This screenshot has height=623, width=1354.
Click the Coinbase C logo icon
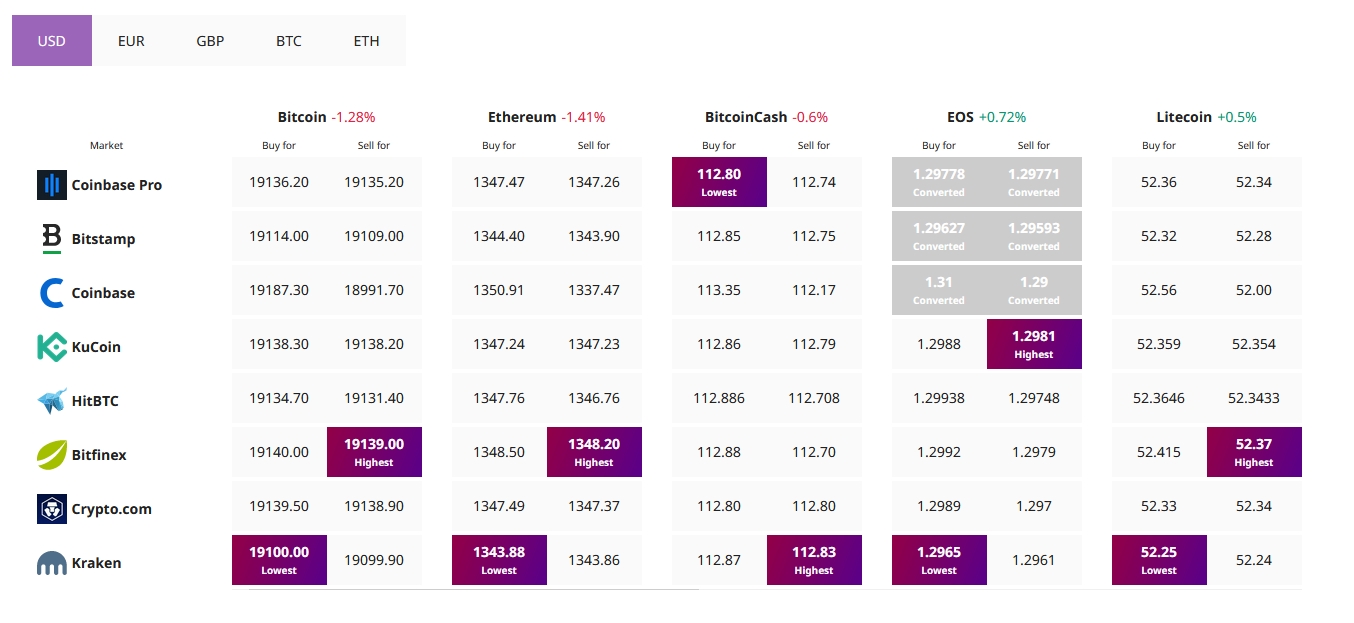pyautogui.click(x=52, y=293)
